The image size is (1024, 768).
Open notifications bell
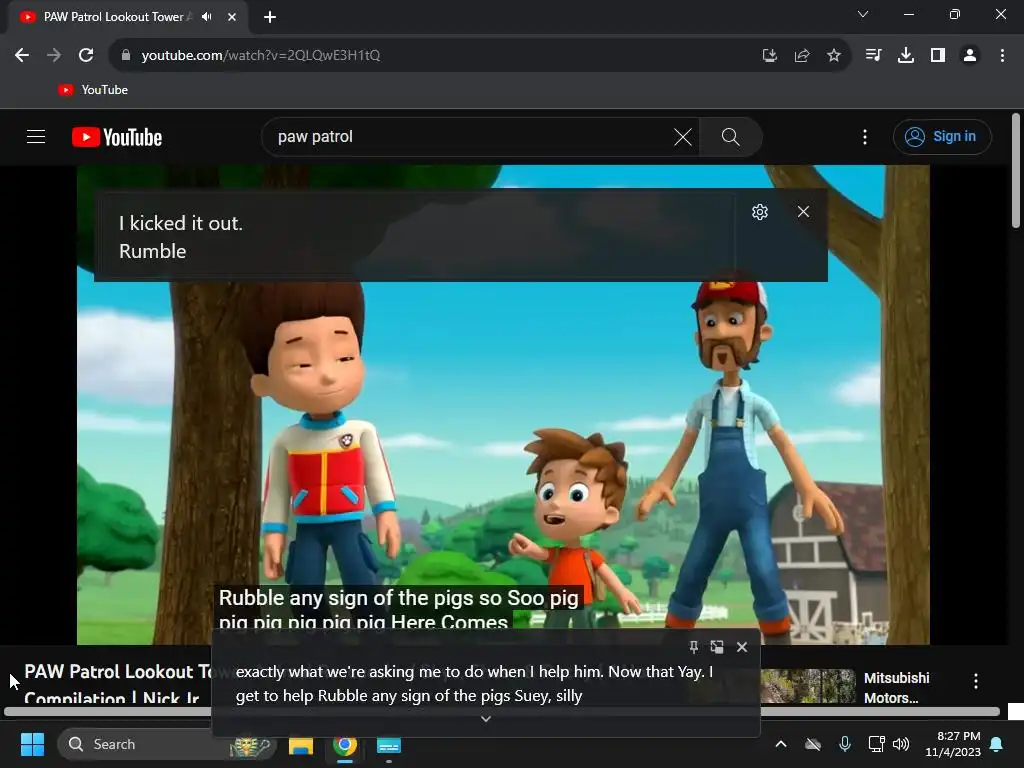click(x=997, y=744)
